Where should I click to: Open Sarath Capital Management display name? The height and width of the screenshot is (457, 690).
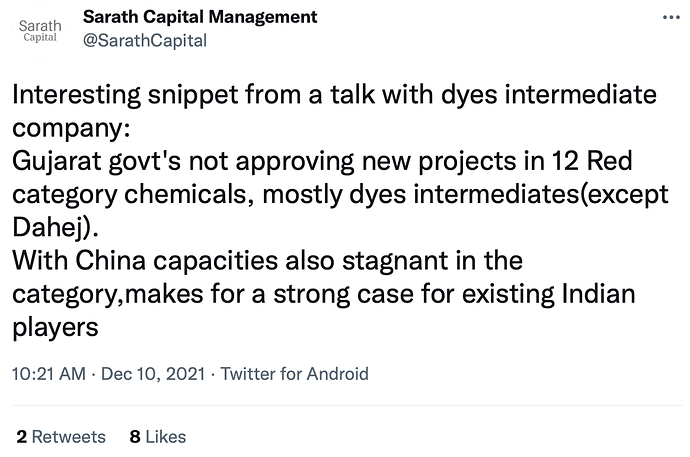200,17
